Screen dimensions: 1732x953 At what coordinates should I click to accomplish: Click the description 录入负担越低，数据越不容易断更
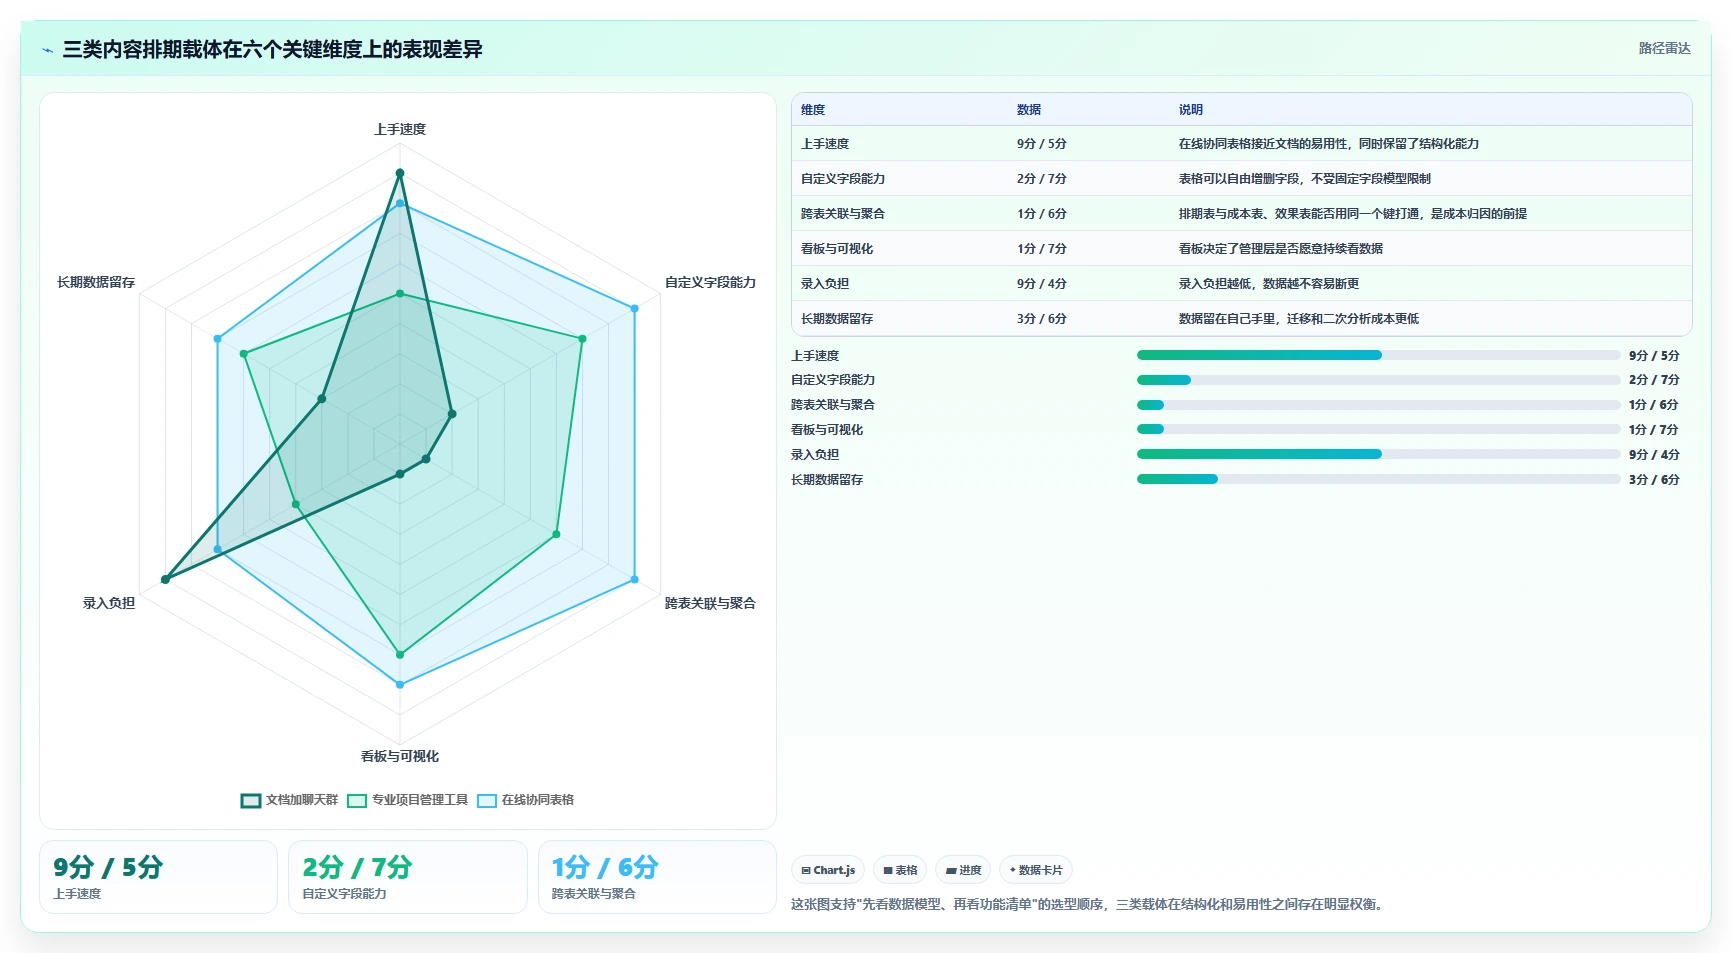[x=1269, y=284]
